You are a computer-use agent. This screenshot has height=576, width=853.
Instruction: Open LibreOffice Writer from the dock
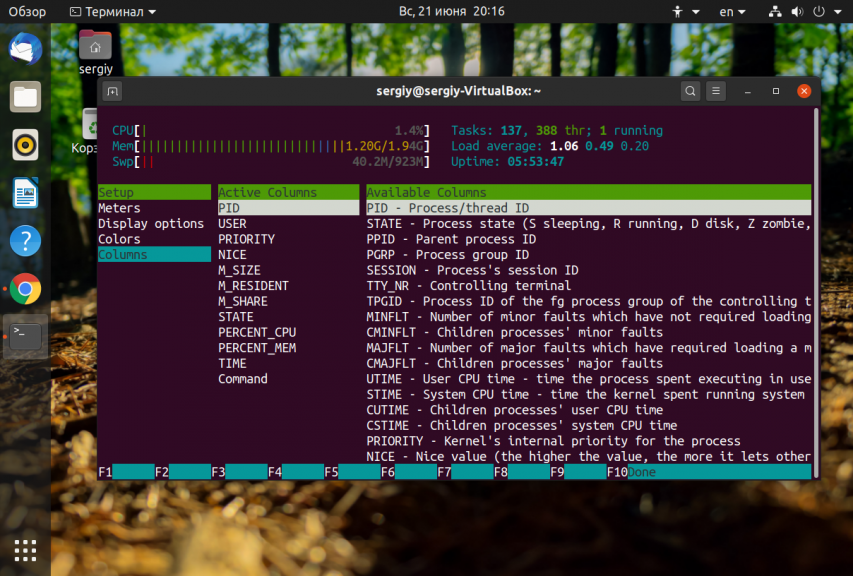pyautogui.click(x=25, y=193)
